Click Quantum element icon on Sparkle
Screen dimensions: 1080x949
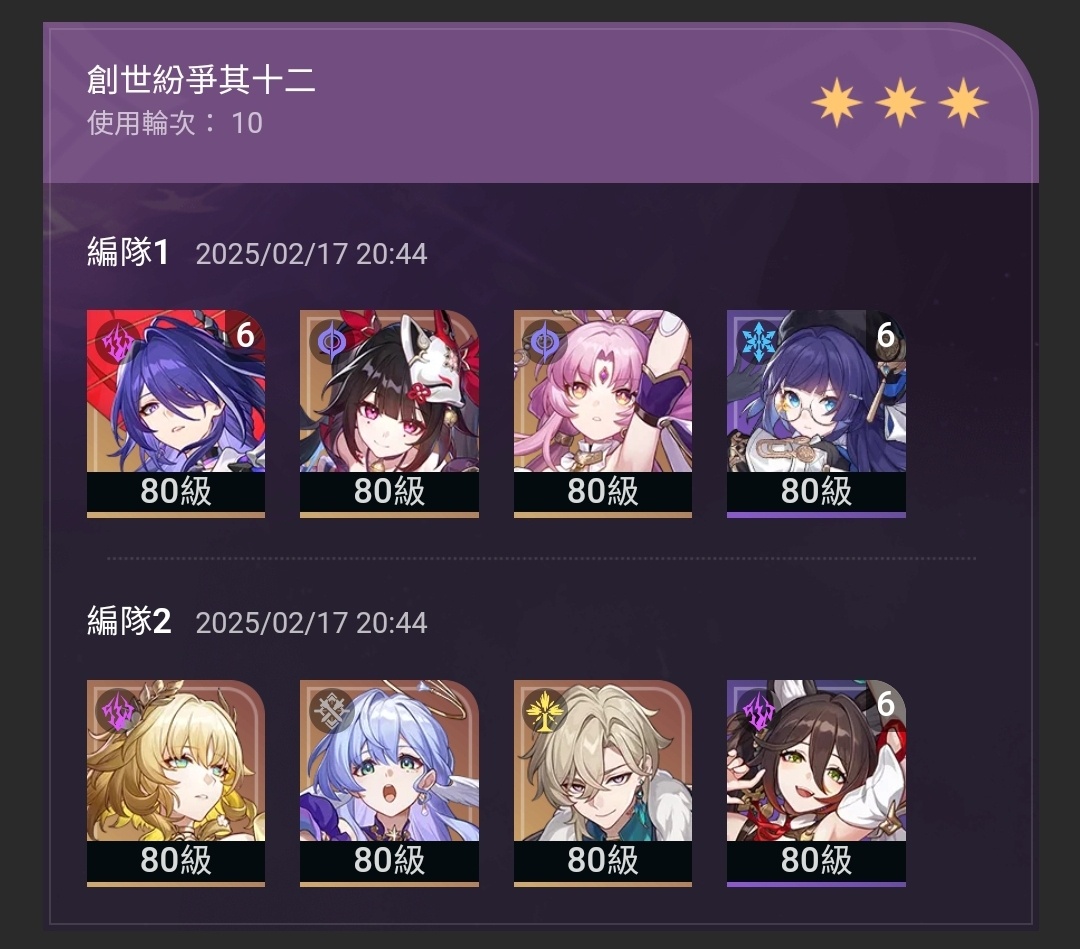331,341
